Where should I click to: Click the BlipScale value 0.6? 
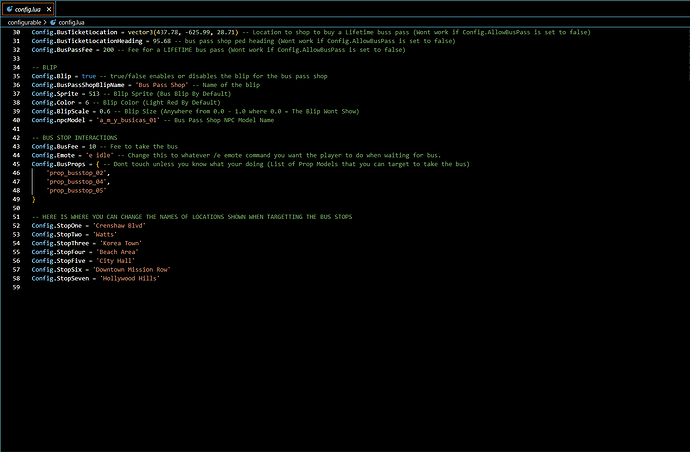105,111
